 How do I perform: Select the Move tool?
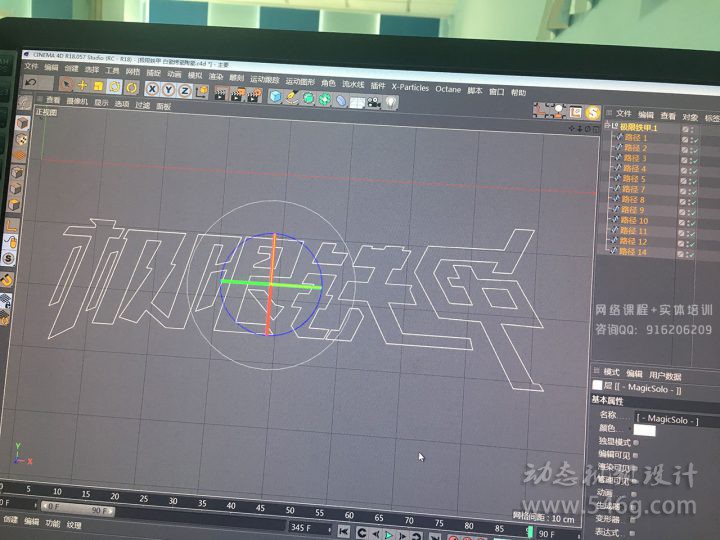[83, 85]
